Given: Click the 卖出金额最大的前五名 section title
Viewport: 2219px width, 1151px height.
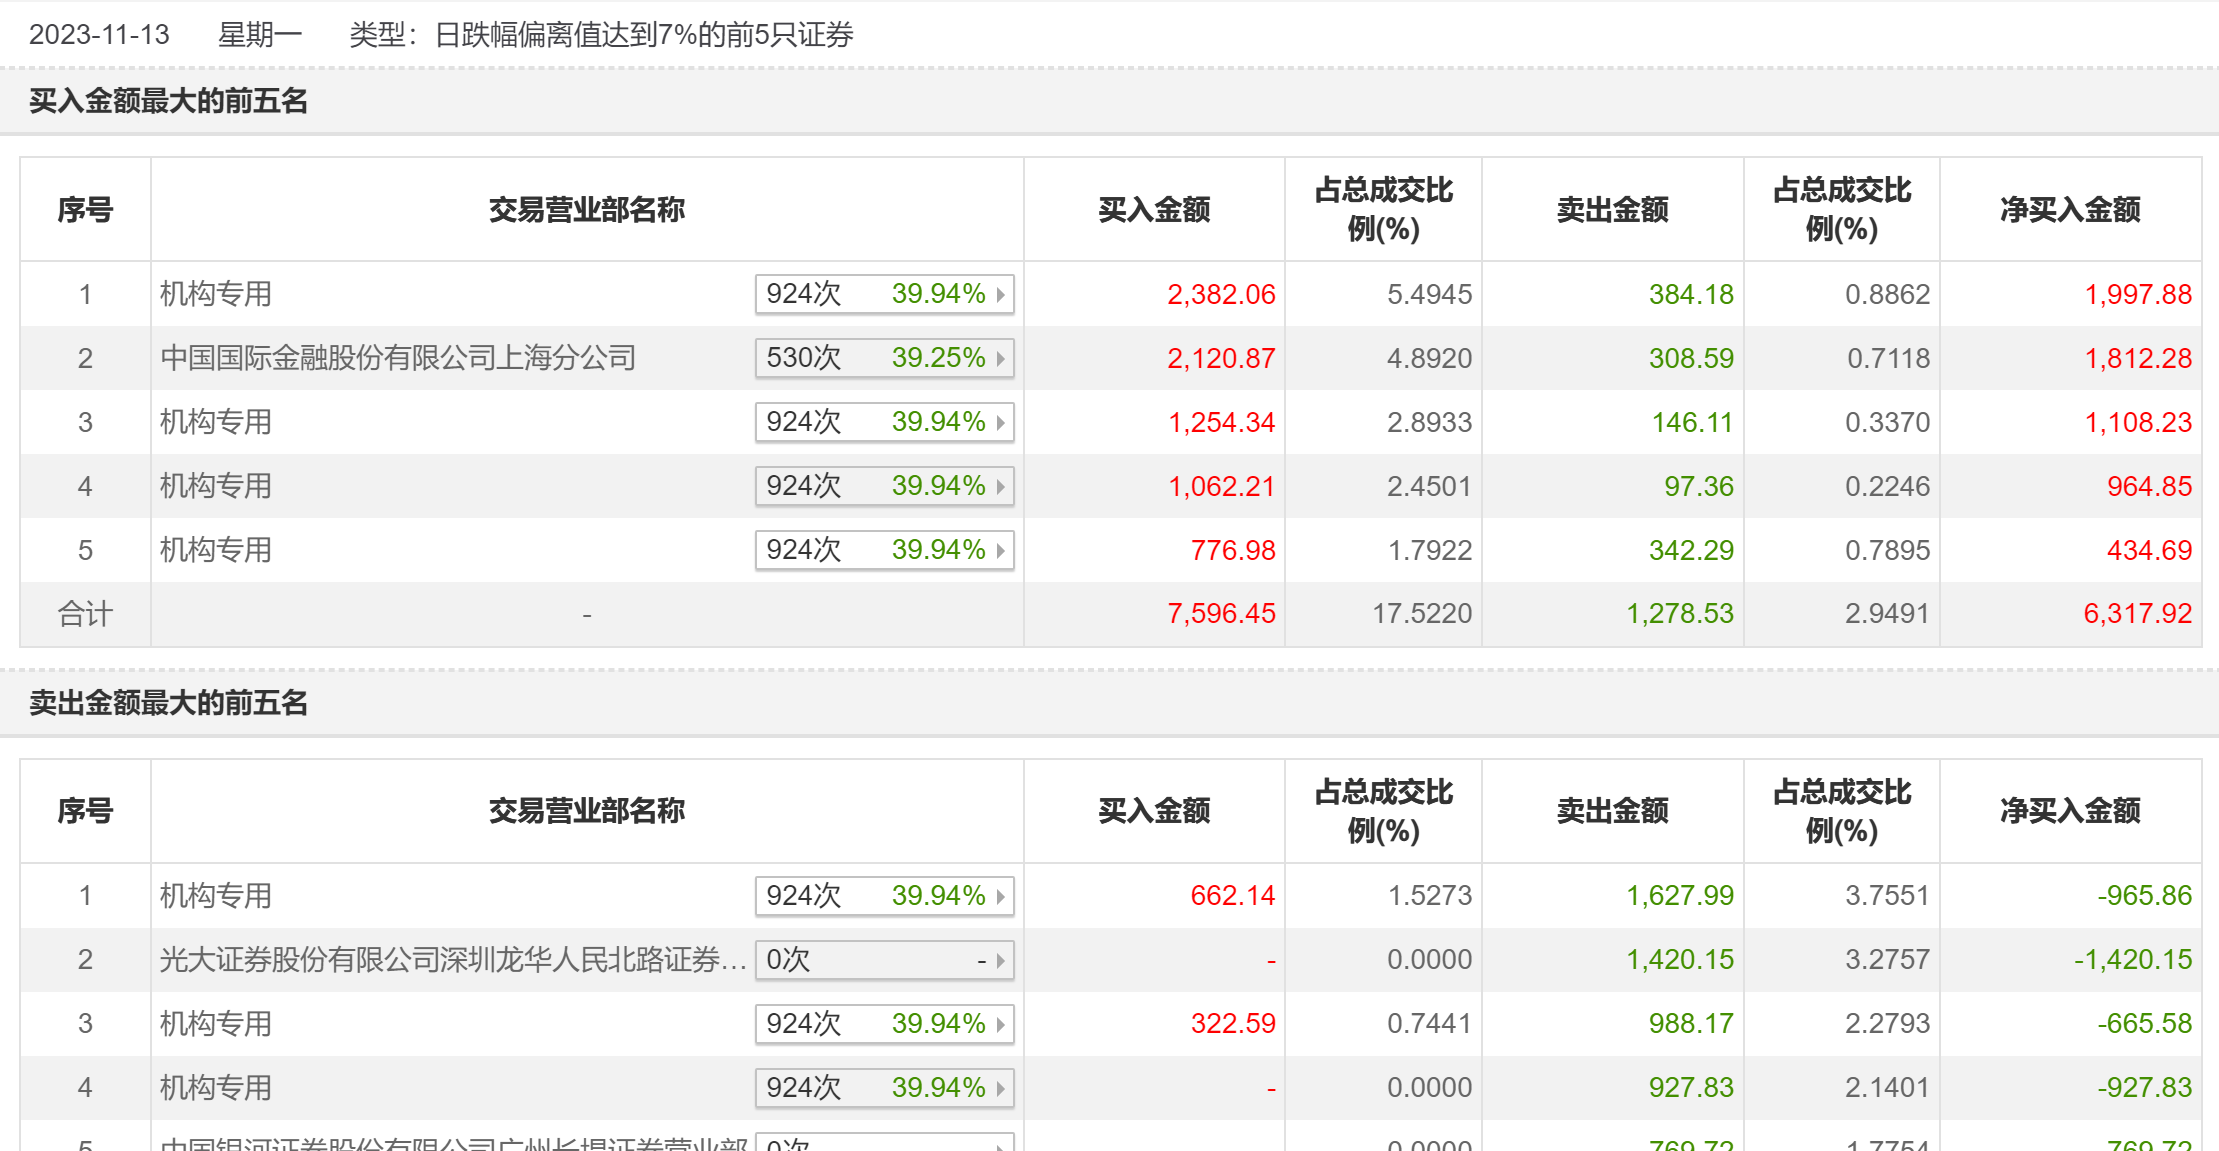Looking at the screenshot, I should click(168, 703).
